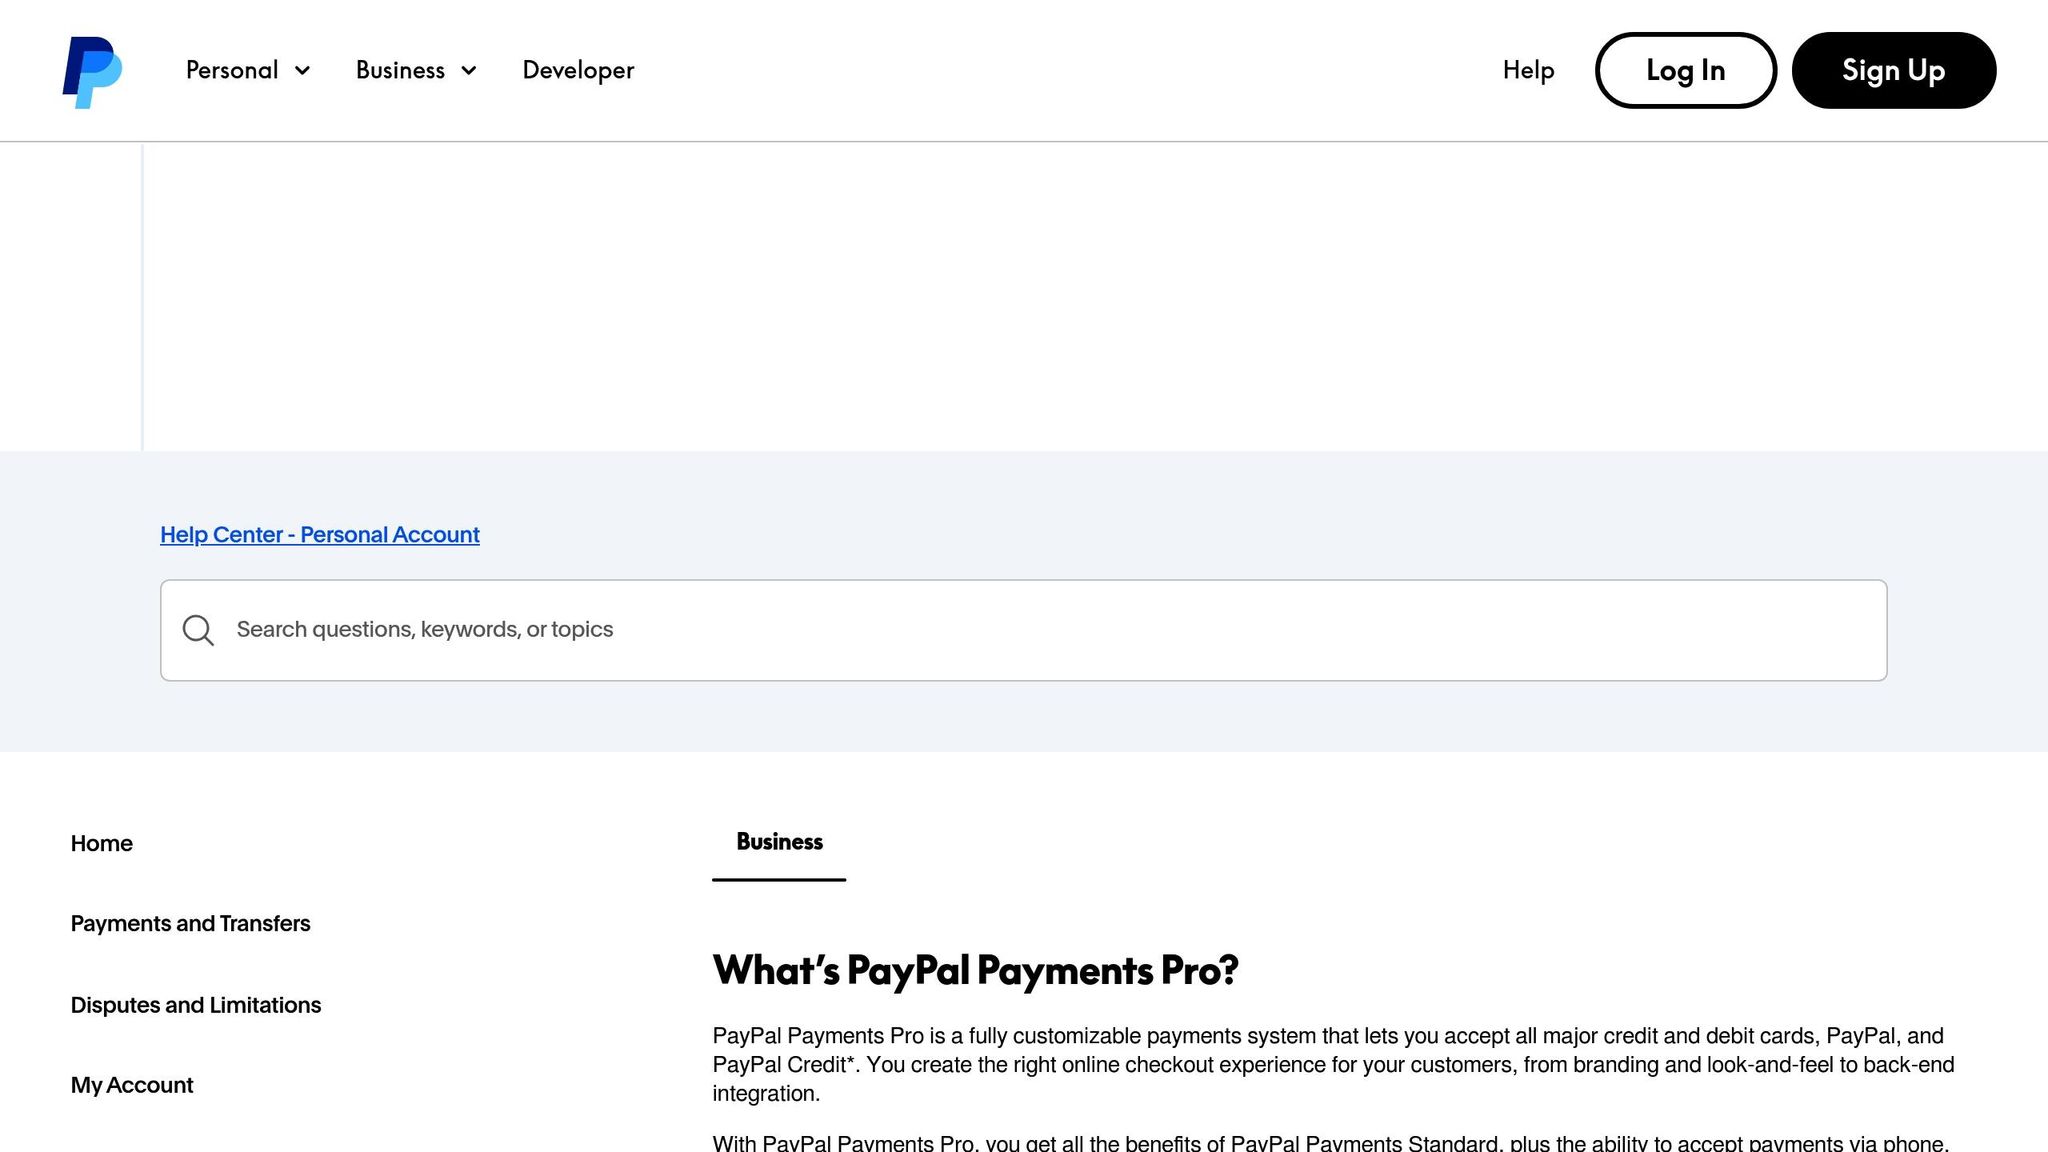
Task: Click the Sign Up button
Action: point(1893,70)
